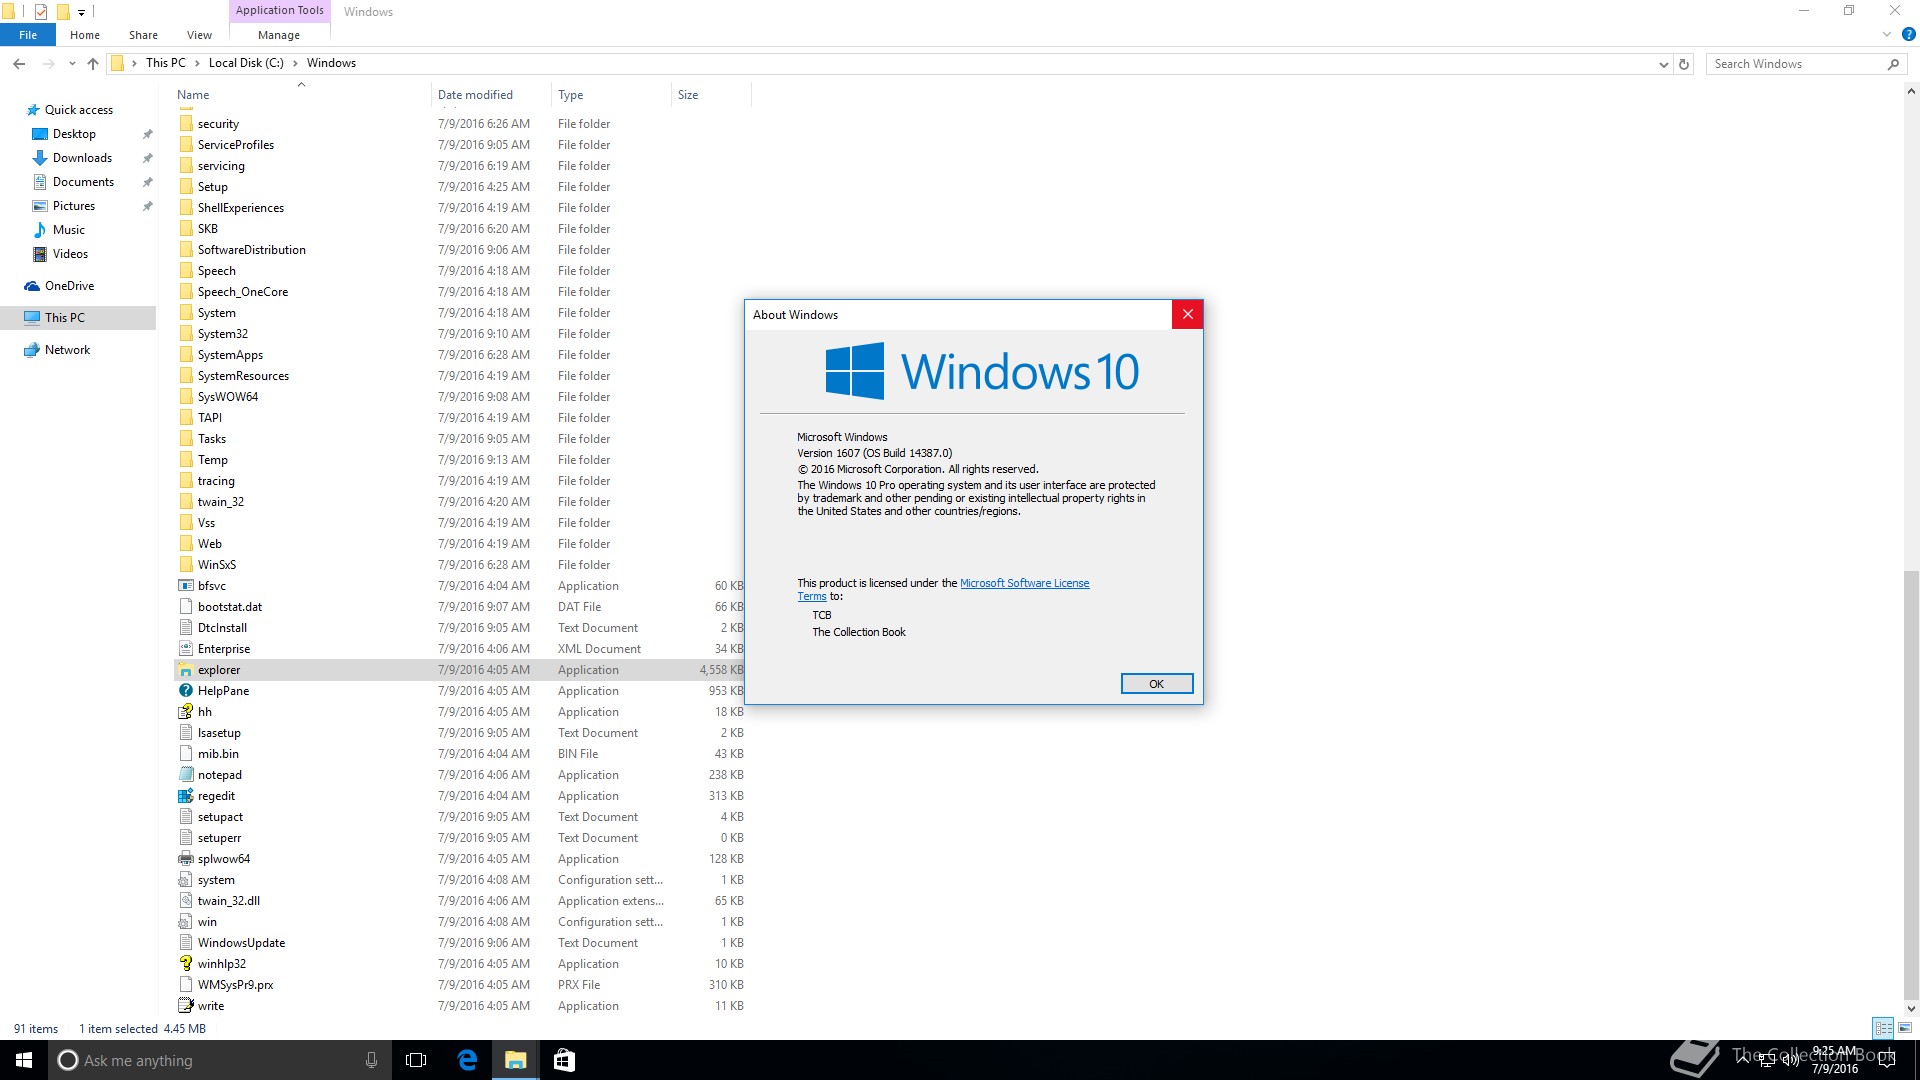Viewport: 1920px width, 1080px height.
Task: Open the File menu tab
Action: tap(28, 35)
